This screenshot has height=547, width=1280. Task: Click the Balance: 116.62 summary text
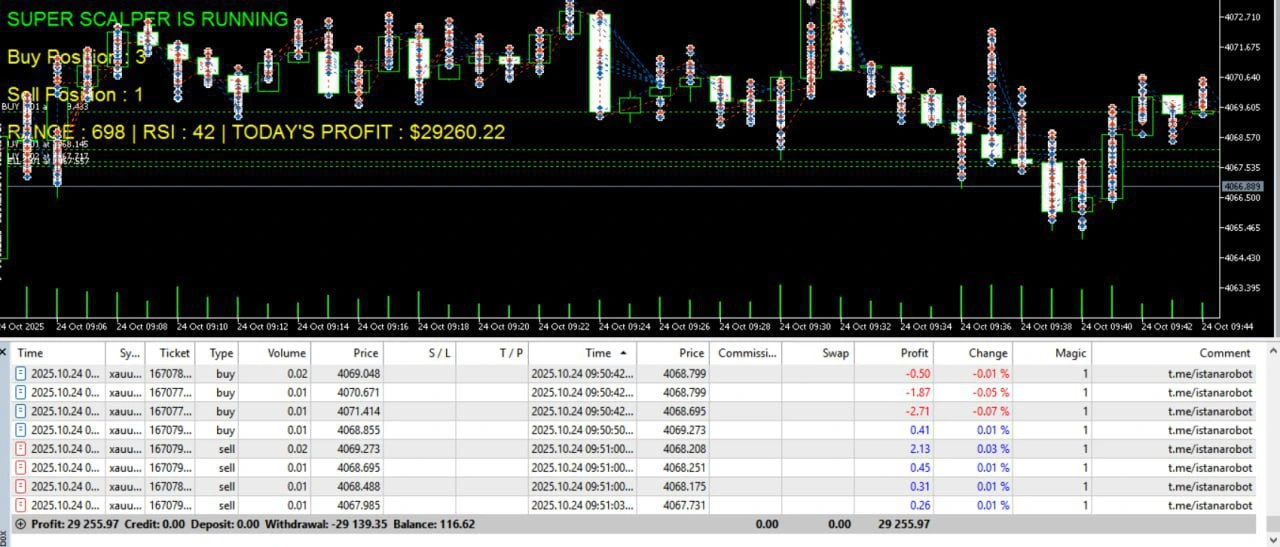(434, 524)
